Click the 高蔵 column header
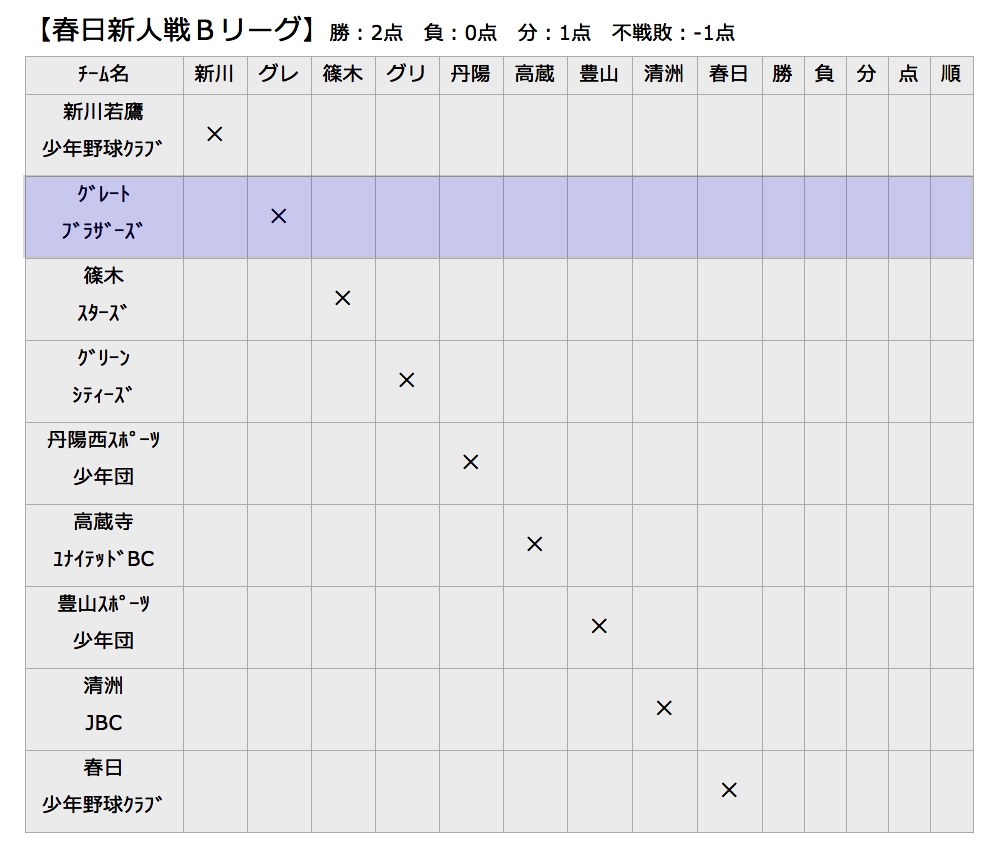The width and height of the screenshot is (1000, 862). [x=535, y=75]
